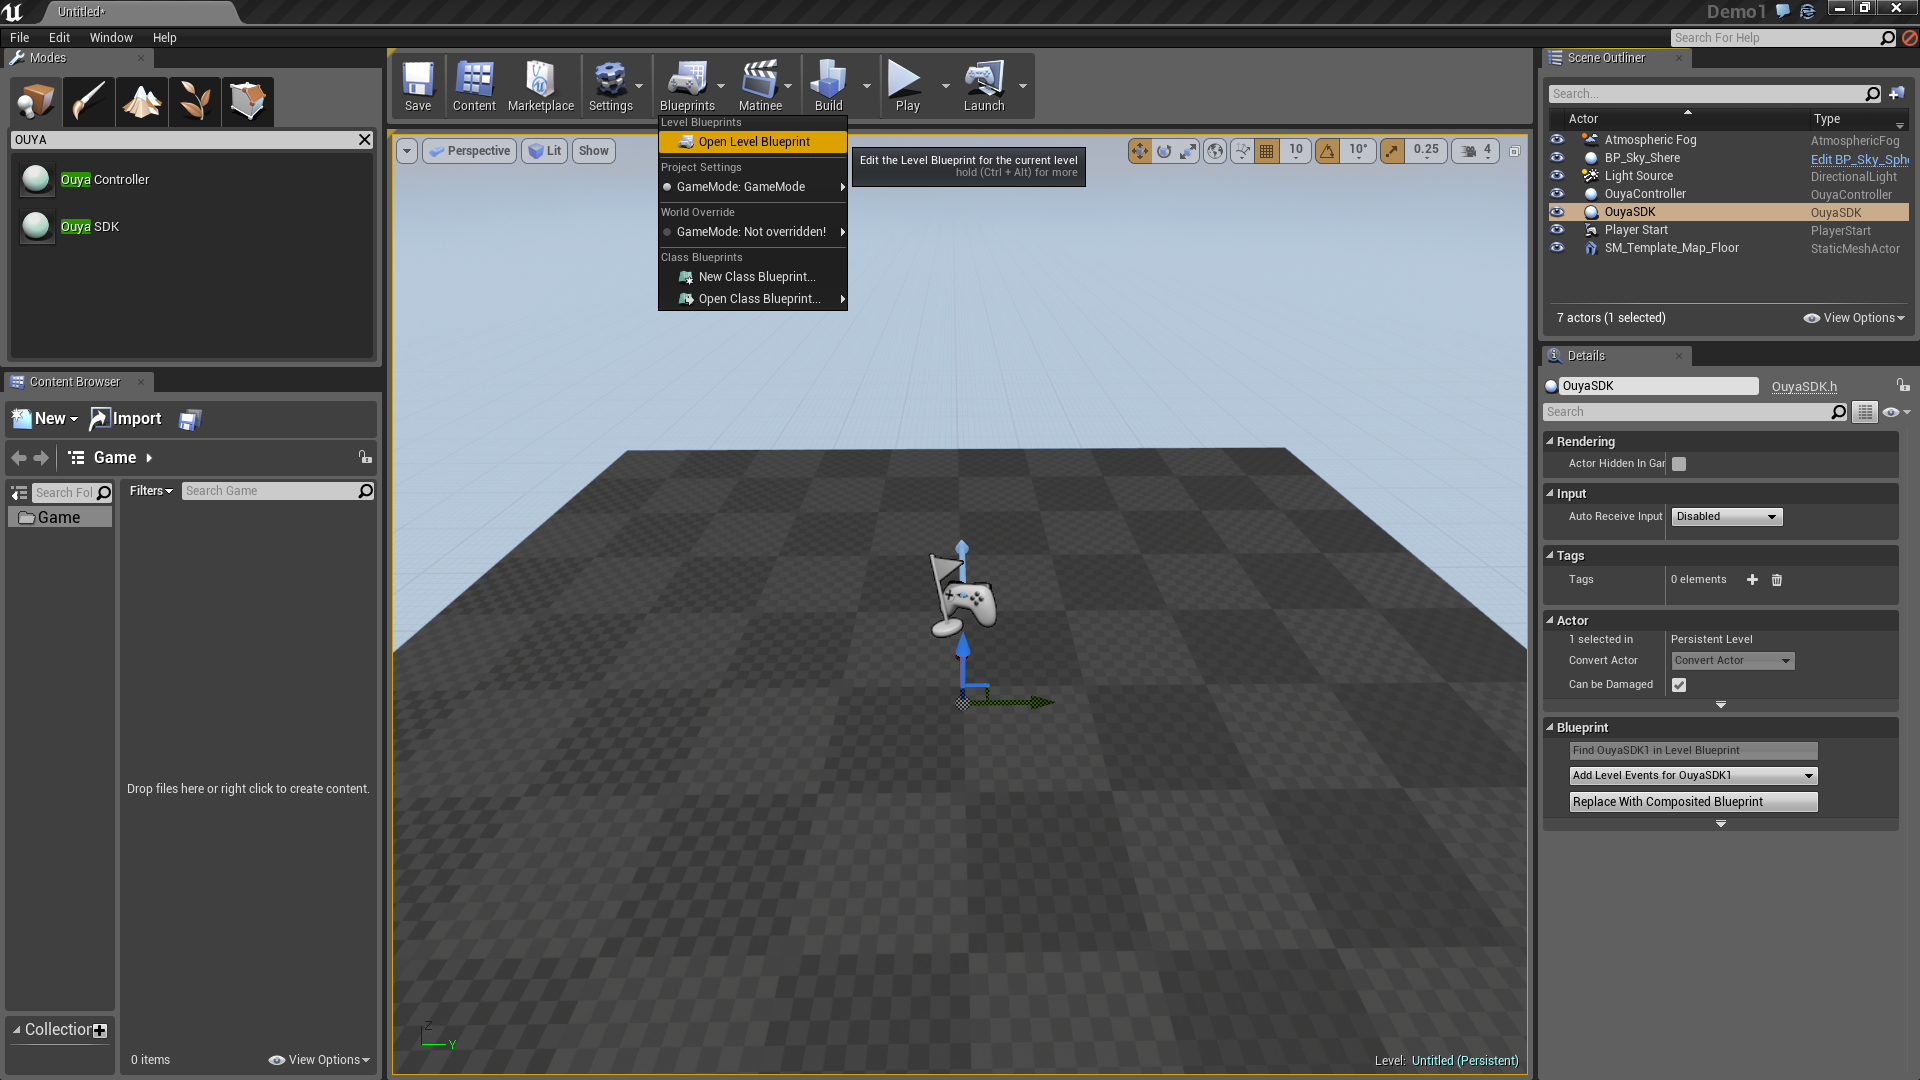Screen dimensions: 1920x1080
Task: Switch to Landscape mode icon
Action: pos(142,101)
